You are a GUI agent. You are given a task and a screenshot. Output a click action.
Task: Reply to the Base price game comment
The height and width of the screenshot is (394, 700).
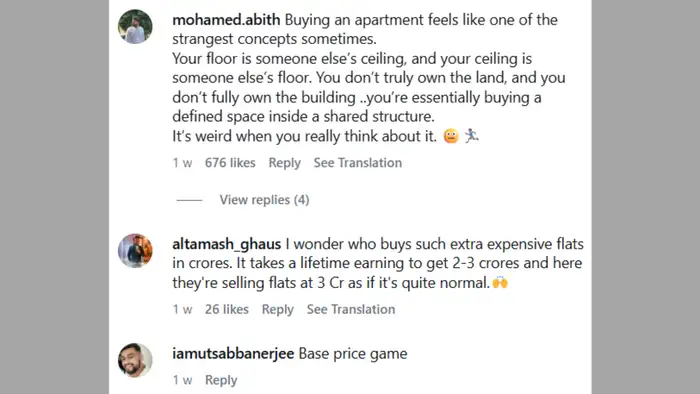pyautogui.click(x=221, y=380)
